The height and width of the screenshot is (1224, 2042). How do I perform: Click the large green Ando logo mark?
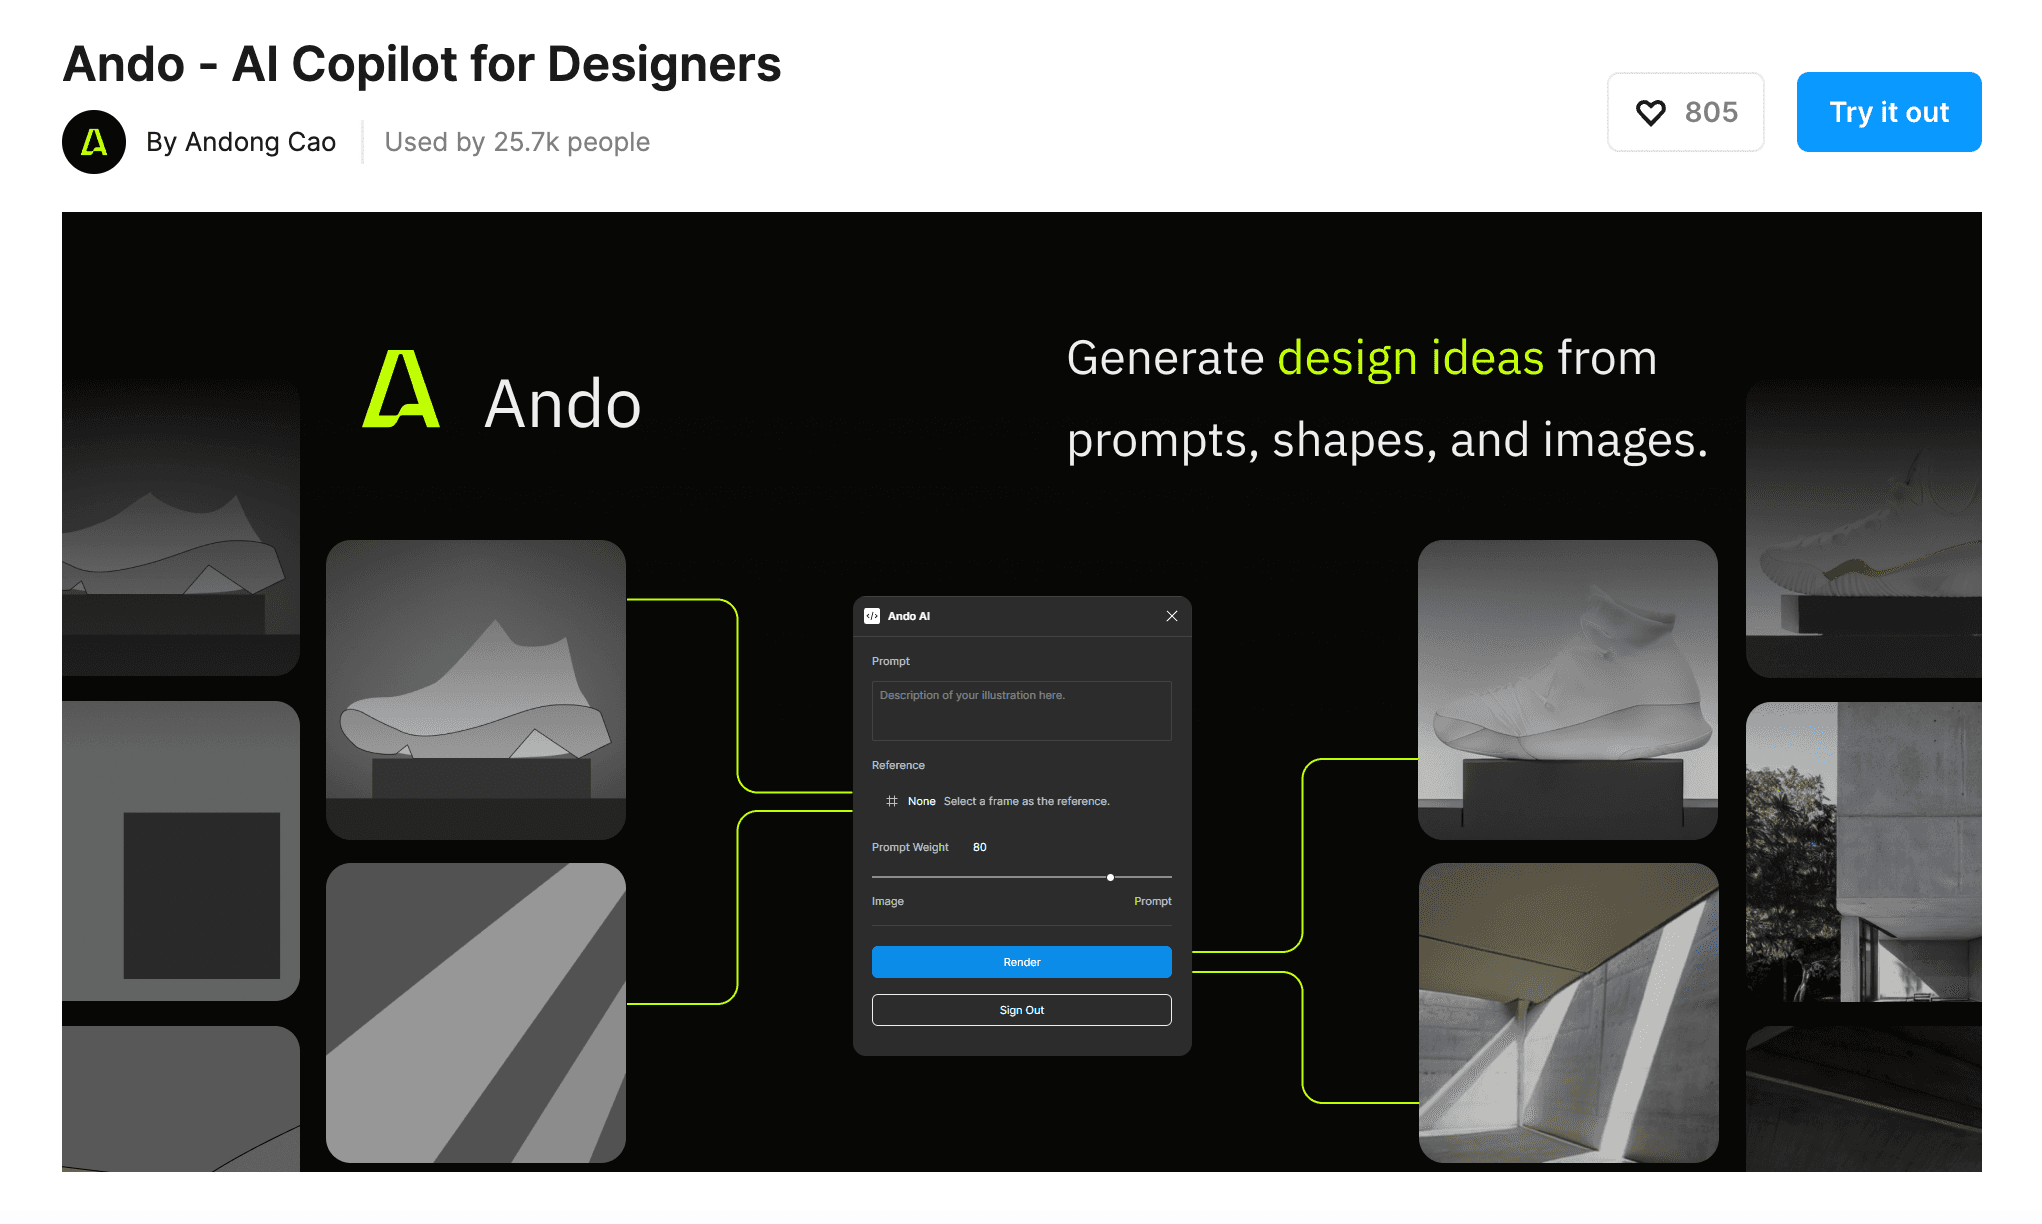[x=401, y=390]
